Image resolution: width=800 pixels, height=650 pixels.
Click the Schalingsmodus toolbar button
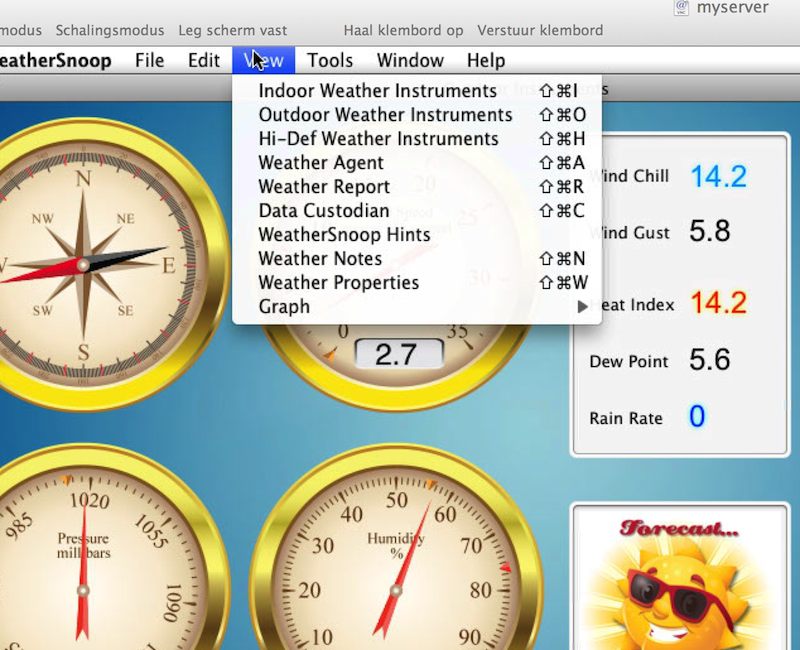tap(110, 31)
